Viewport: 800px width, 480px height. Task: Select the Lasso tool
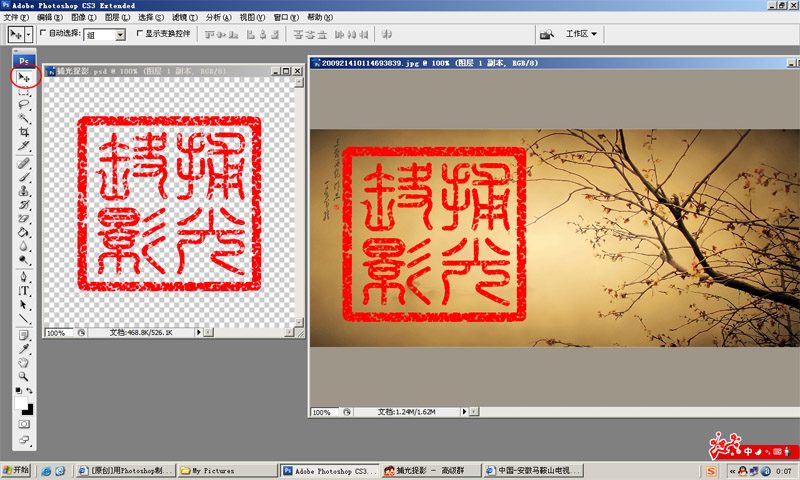(x=24, y=104)
